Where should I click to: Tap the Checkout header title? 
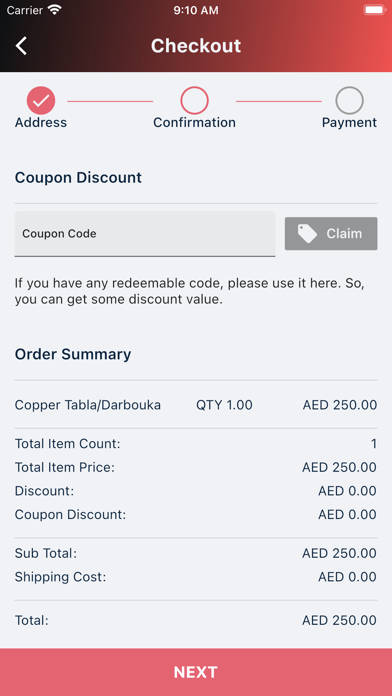tap(196, 46)
